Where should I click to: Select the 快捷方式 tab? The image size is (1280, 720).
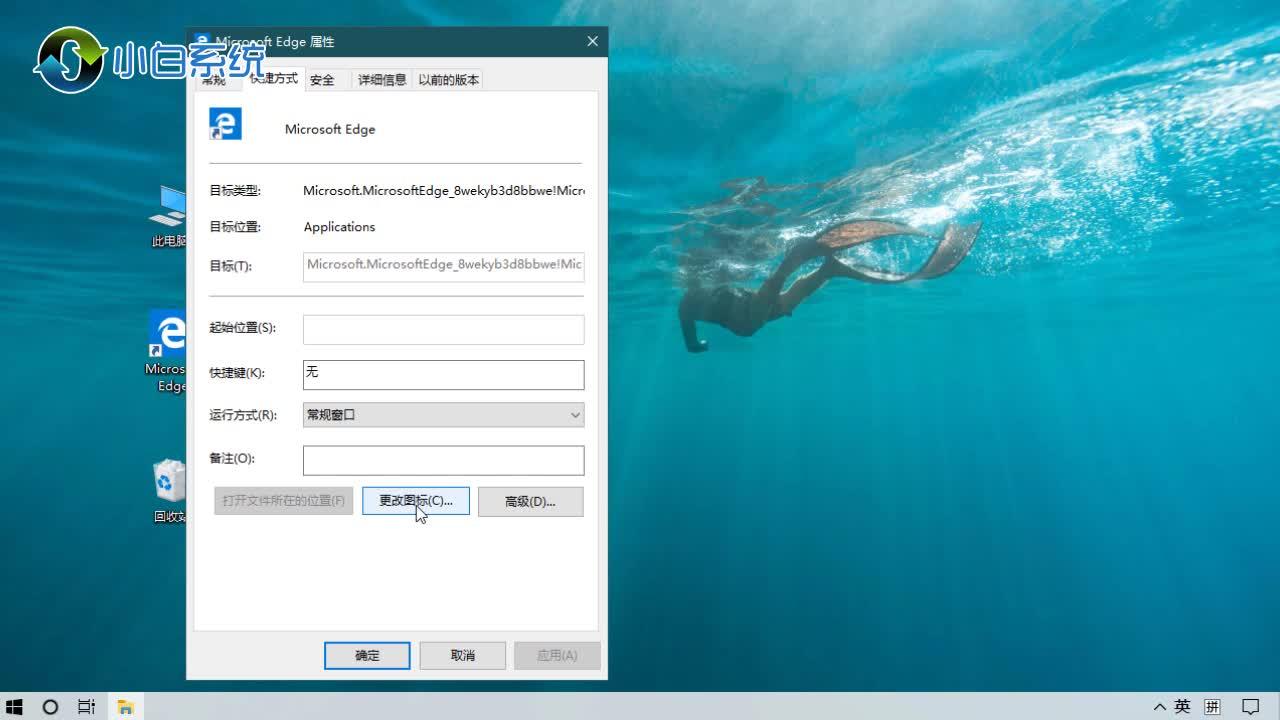pos(274,78)
